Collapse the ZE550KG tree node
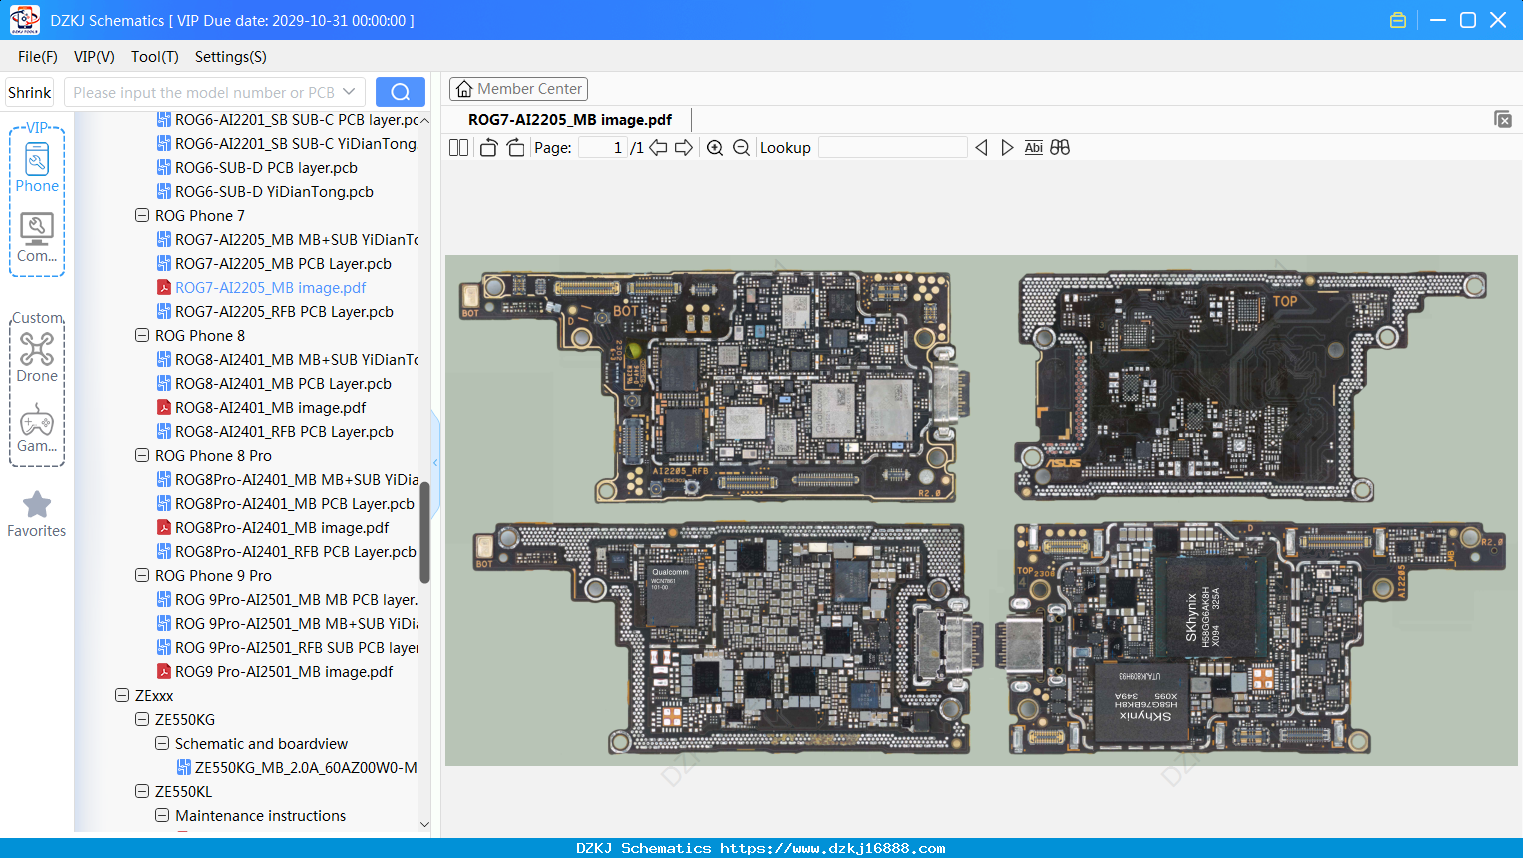The height and width of the screenshot is (858, 1523). click(142, 720)
